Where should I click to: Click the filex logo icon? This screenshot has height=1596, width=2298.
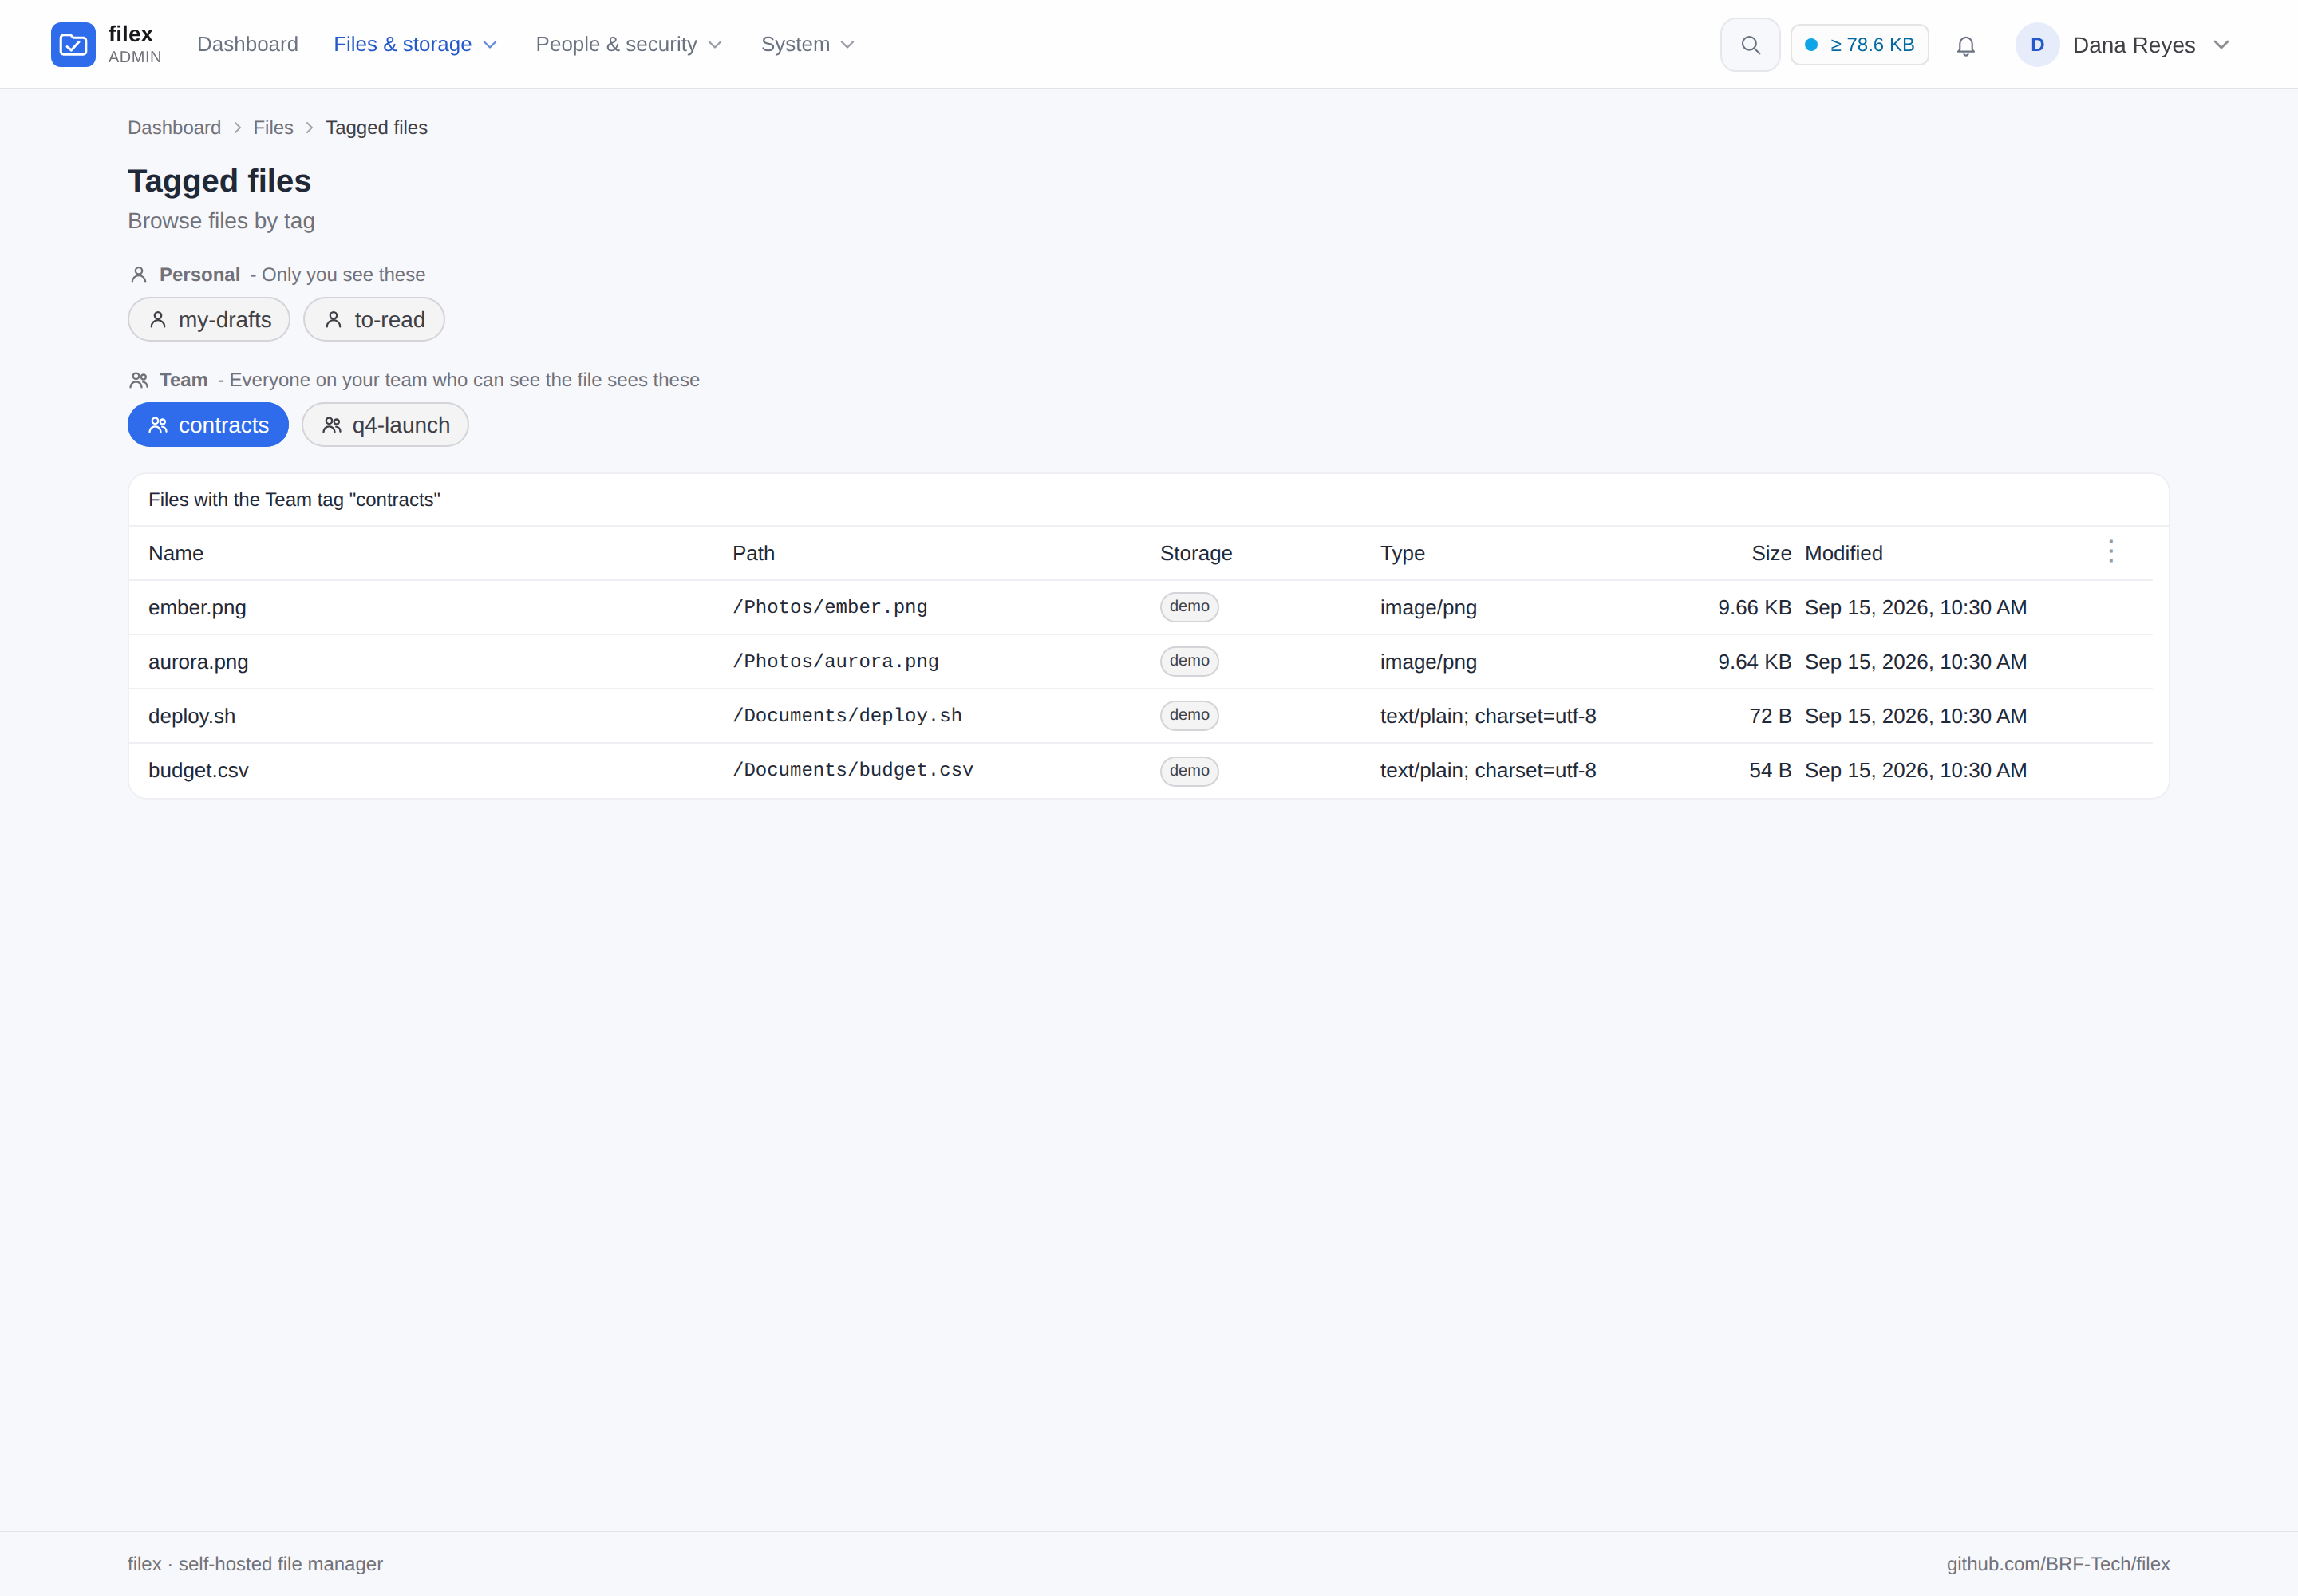tap(73, 44)
